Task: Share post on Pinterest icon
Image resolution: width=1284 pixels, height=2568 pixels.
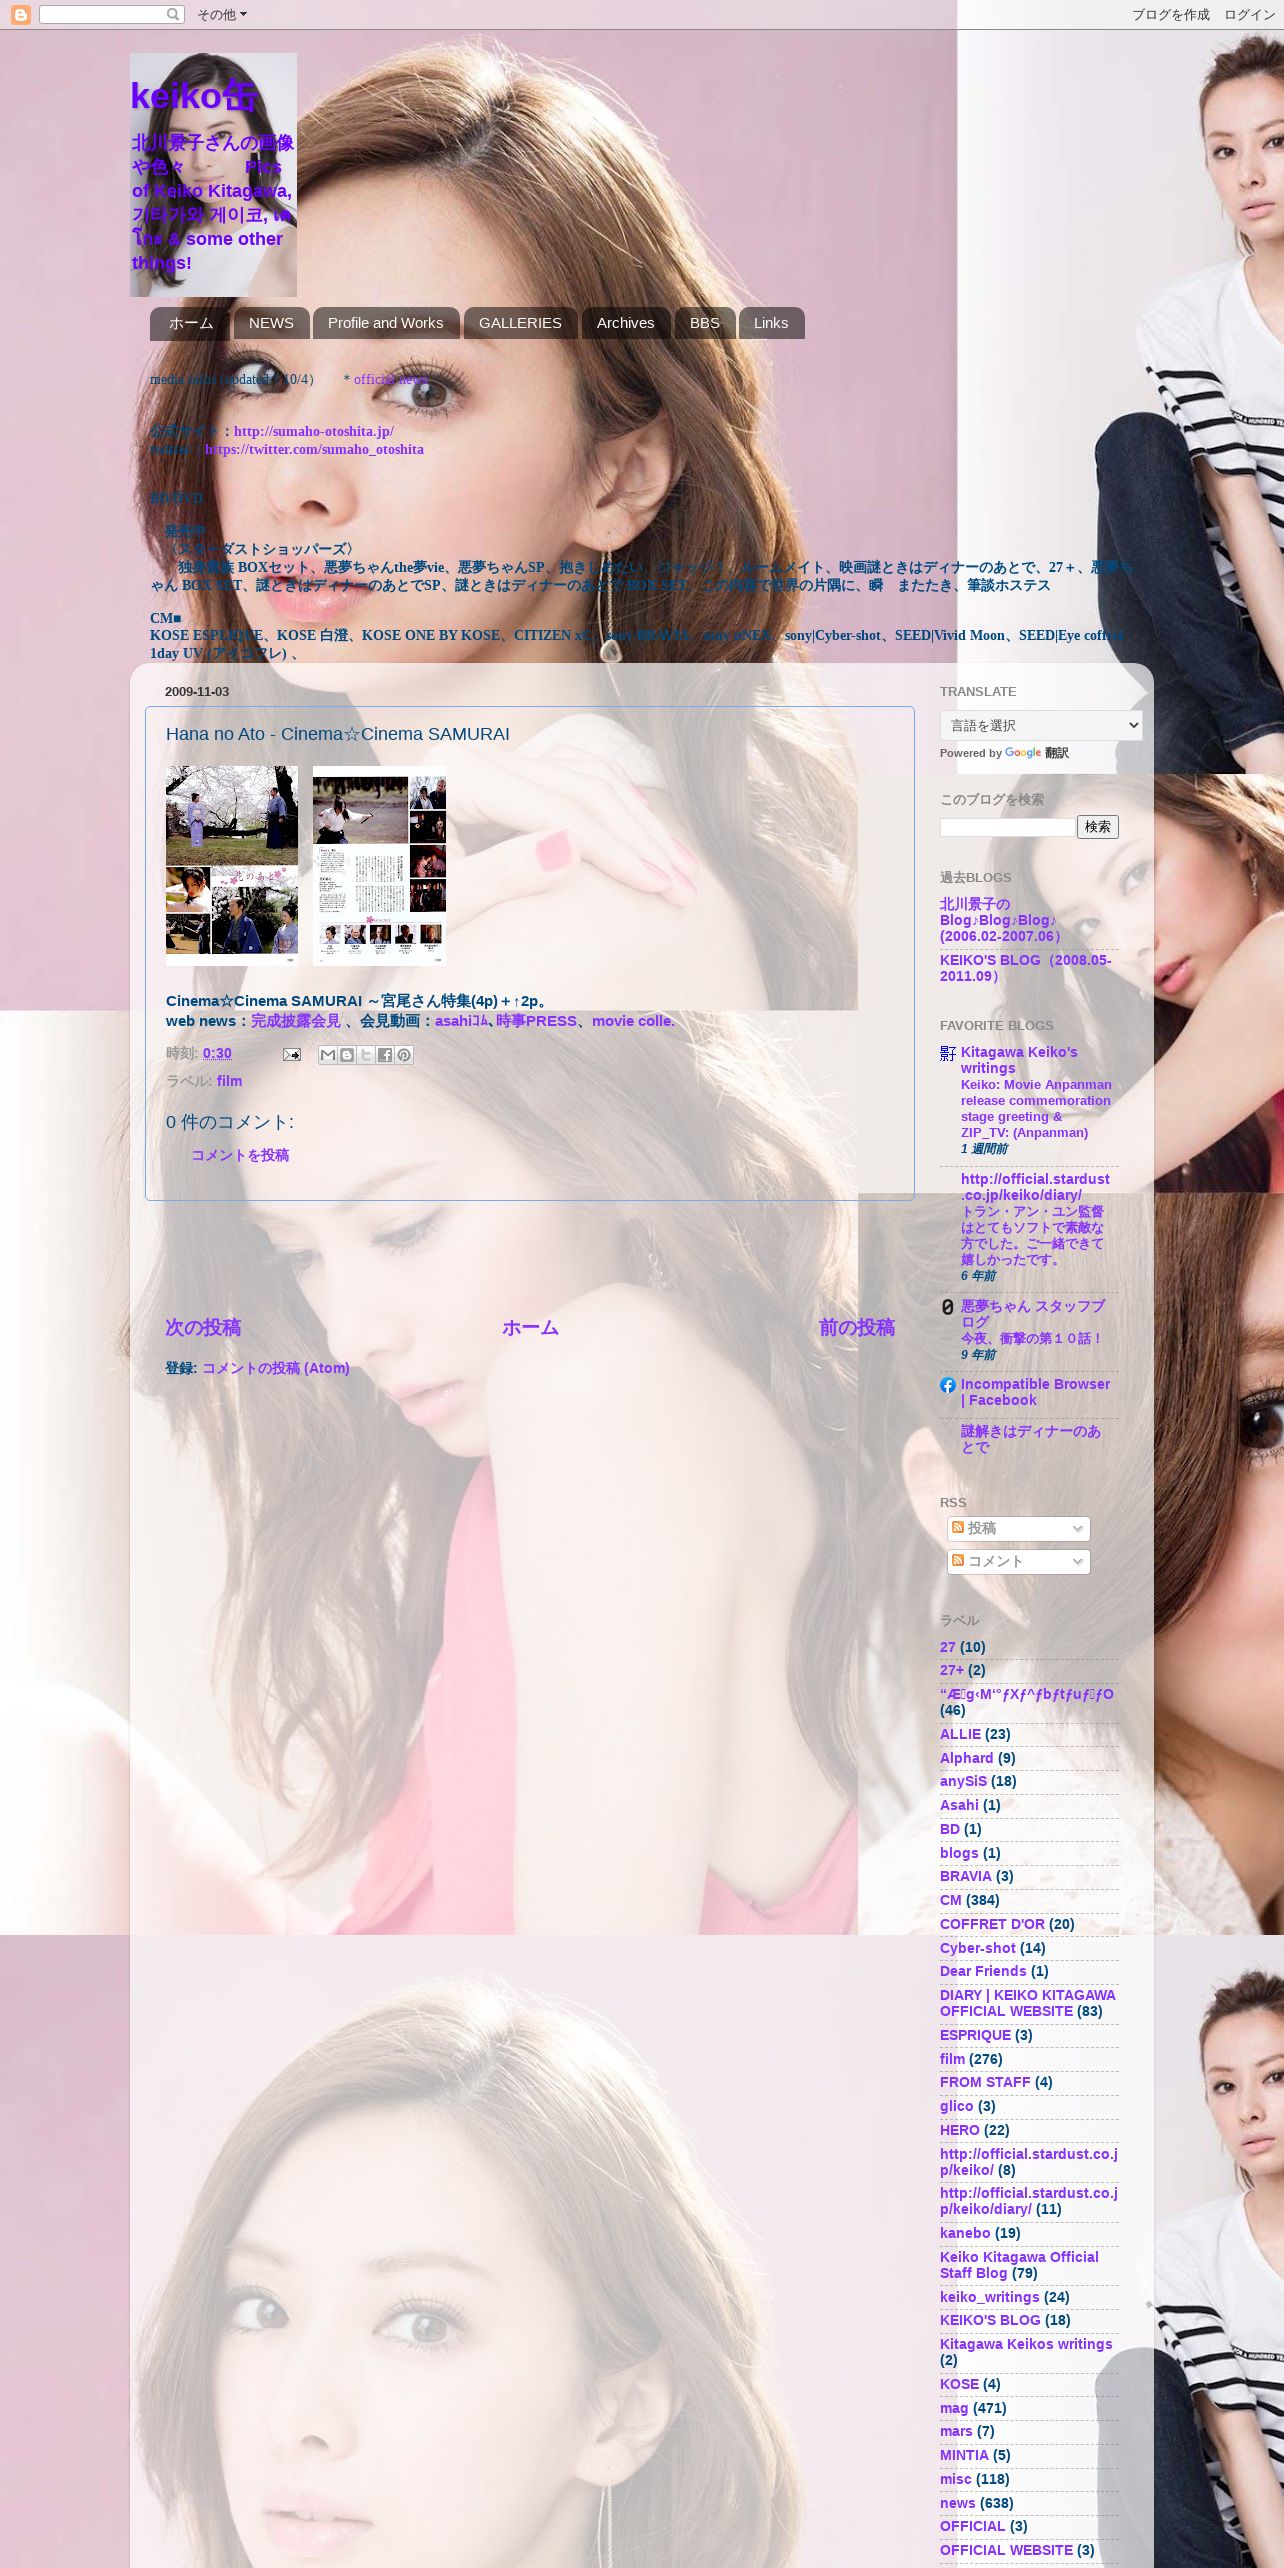Action: [403, 1054]
